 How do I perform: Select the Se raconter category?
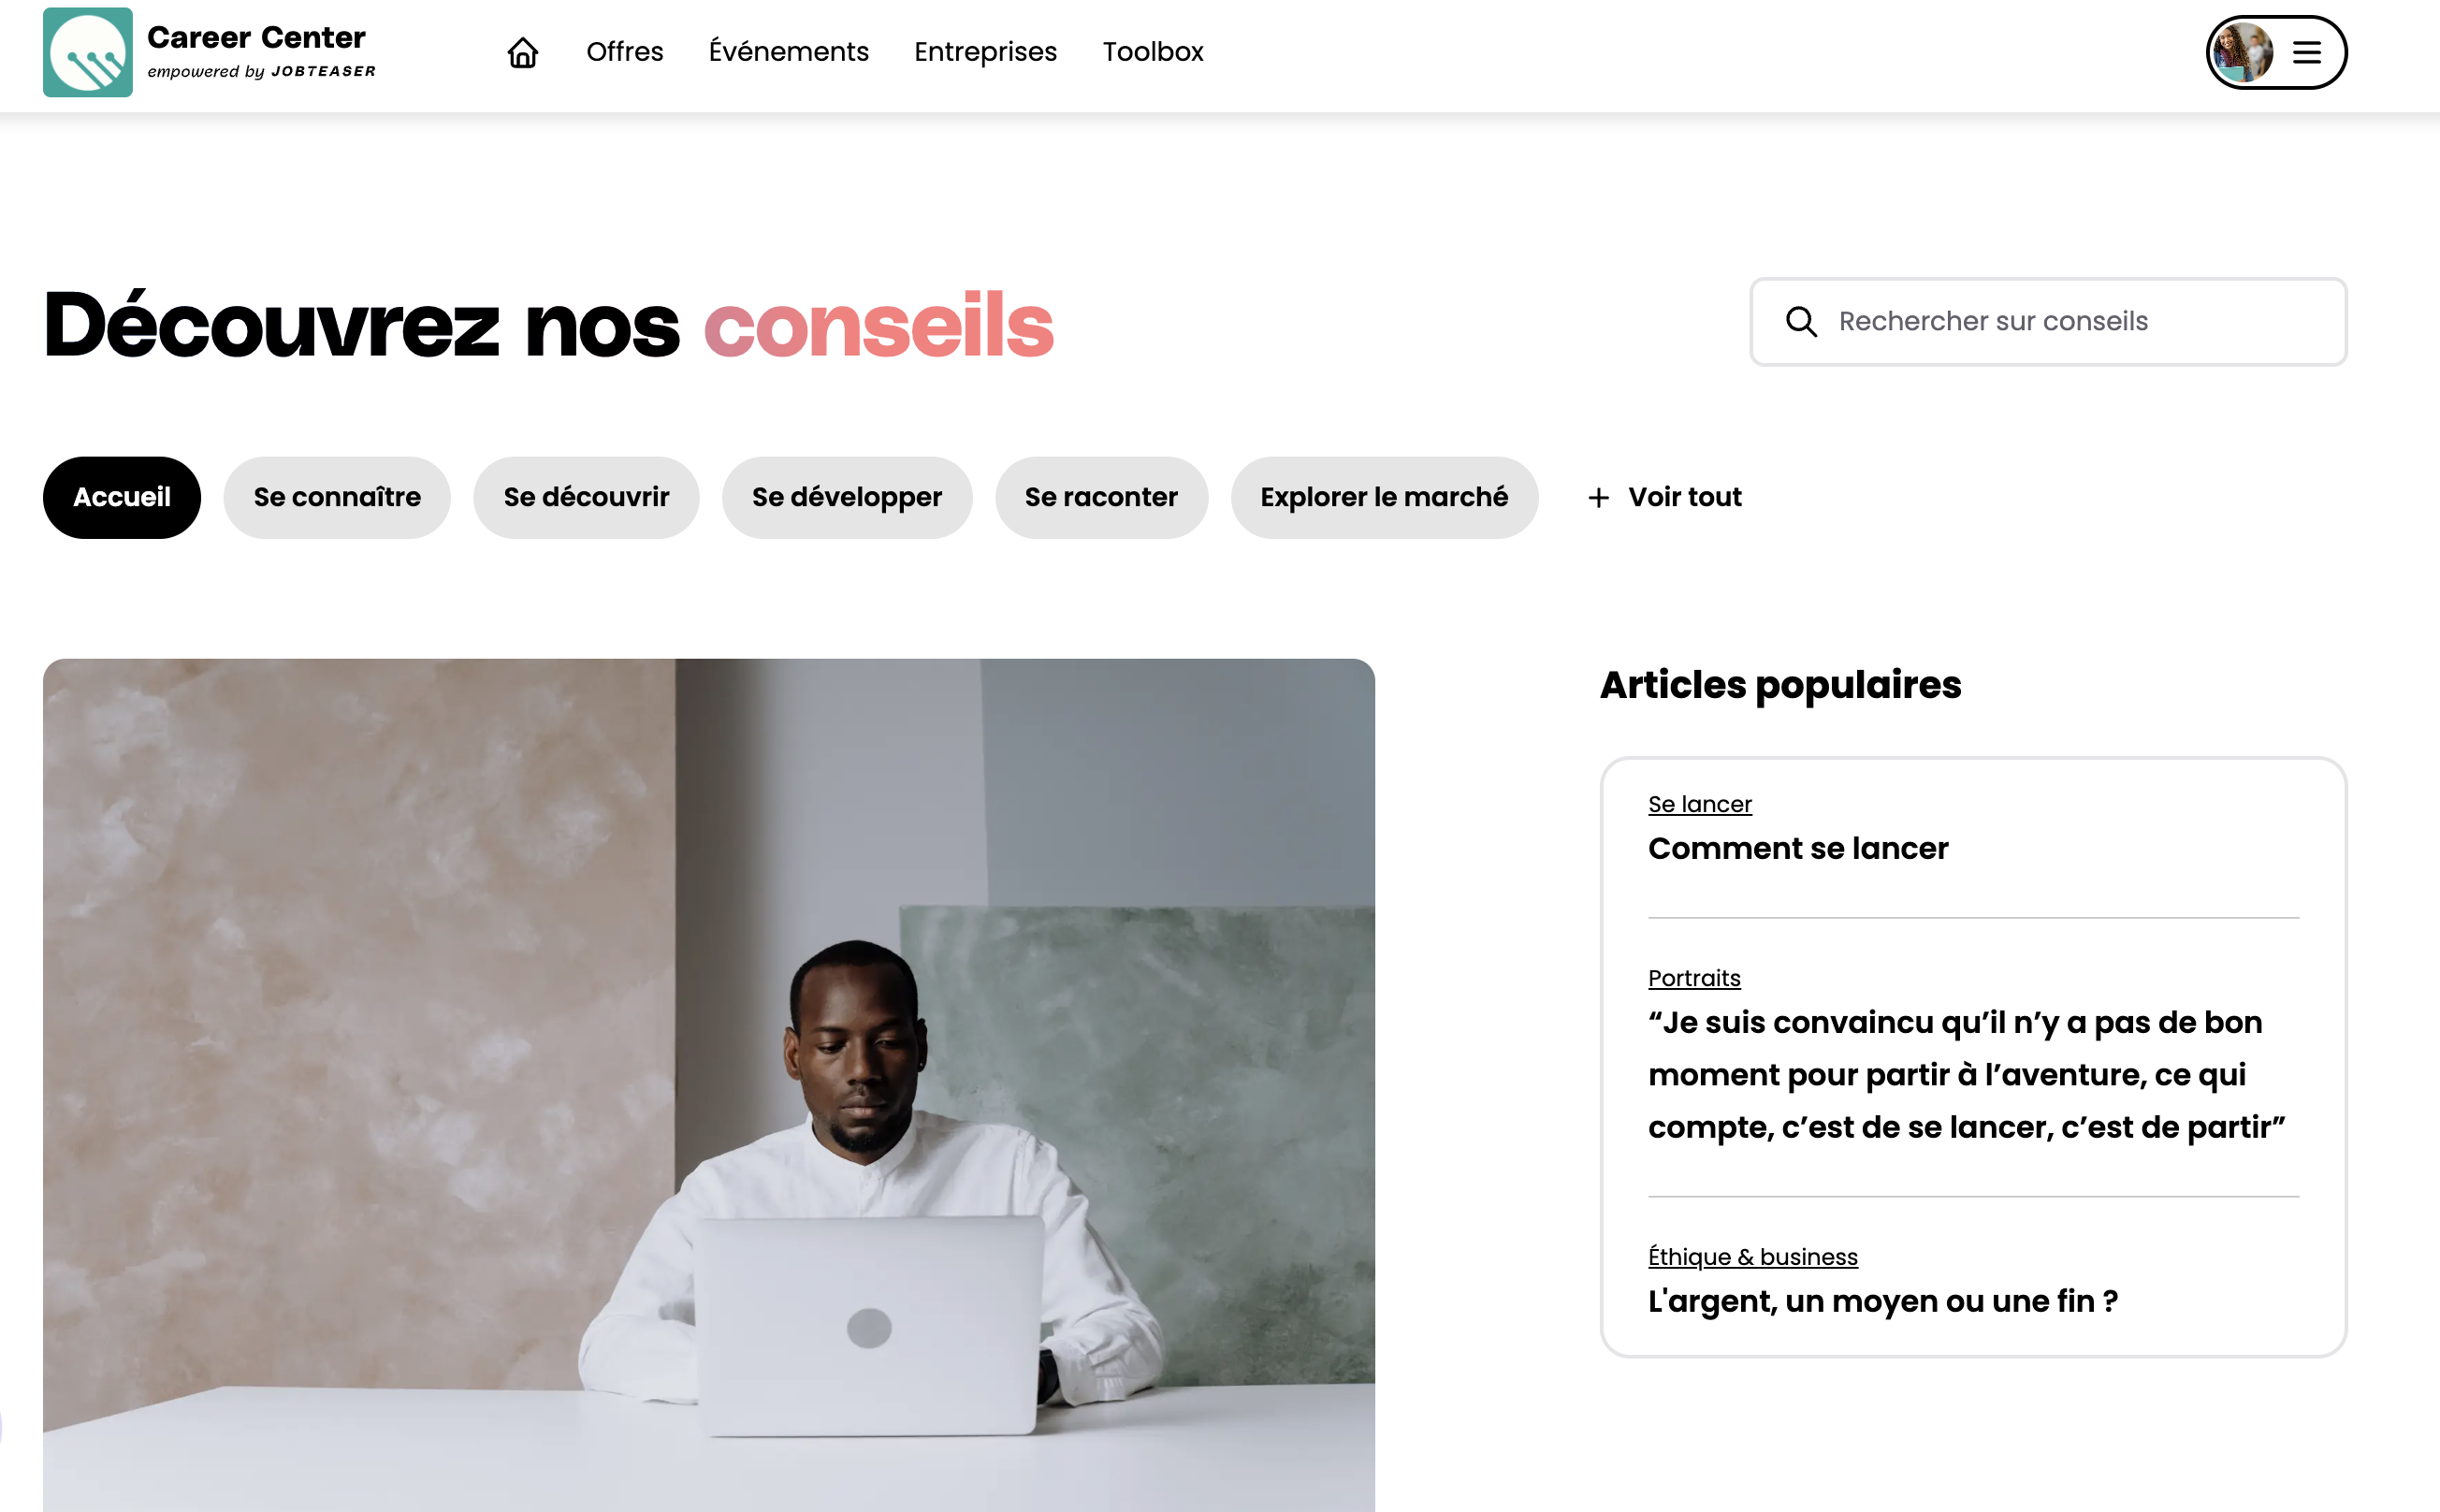pos(1101,497)
